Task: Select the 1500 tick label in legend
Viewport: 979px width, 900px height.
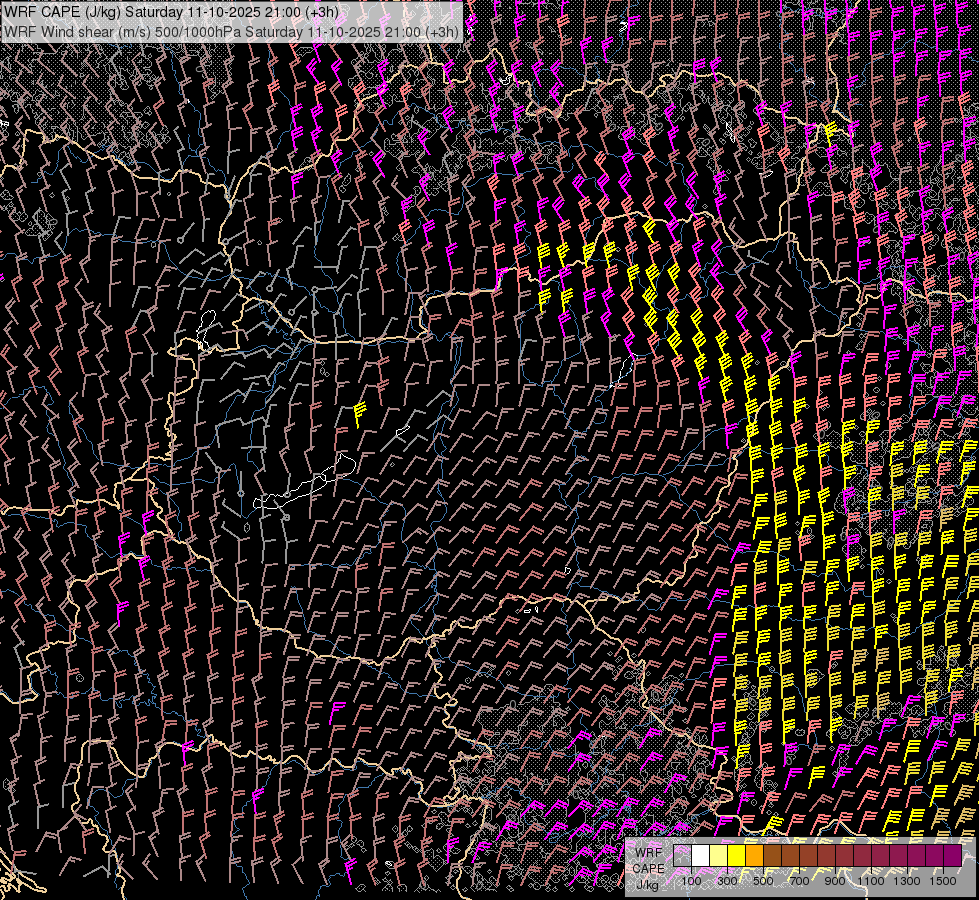Action: tap(943, 881)
